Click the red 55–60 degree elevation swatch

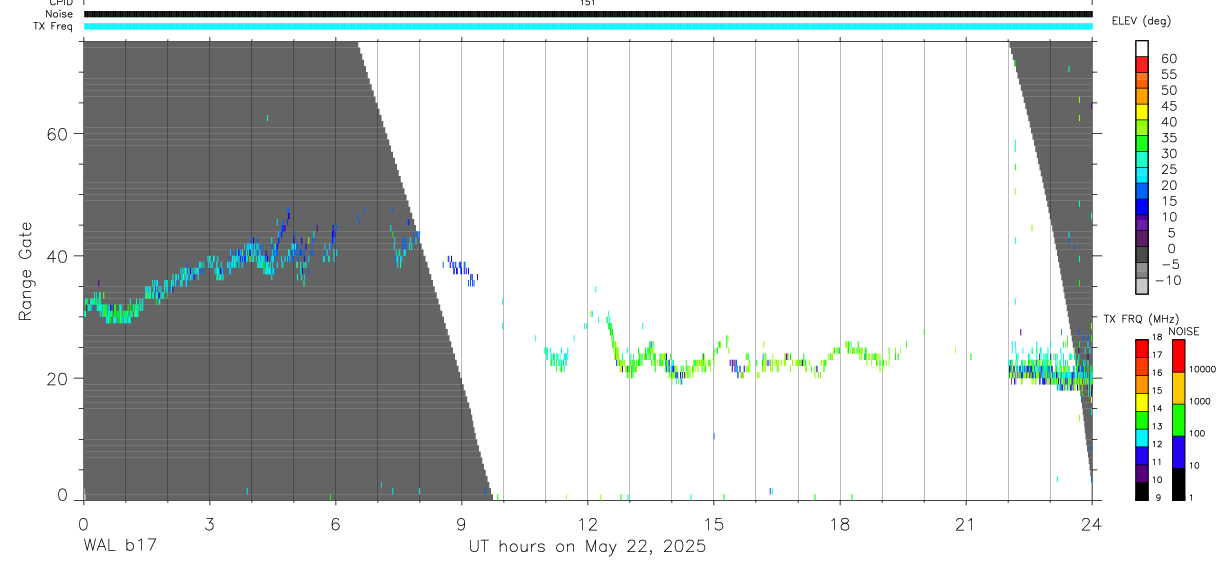tap(1142, 66)
